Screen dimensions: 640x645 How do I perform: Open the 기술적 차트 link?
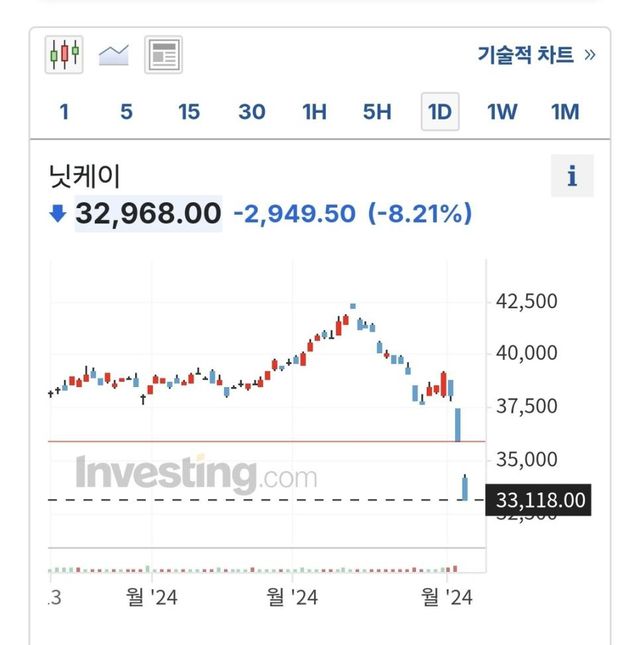point(525,55)
